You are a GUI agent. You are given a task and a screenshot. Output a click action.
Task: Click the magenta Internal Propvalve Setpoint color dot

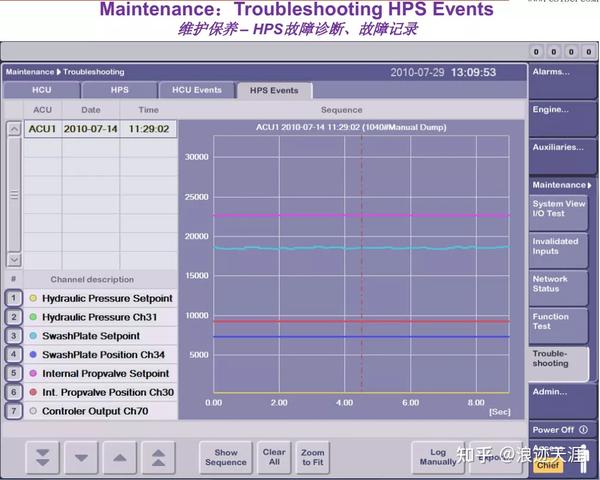(33, 373)
